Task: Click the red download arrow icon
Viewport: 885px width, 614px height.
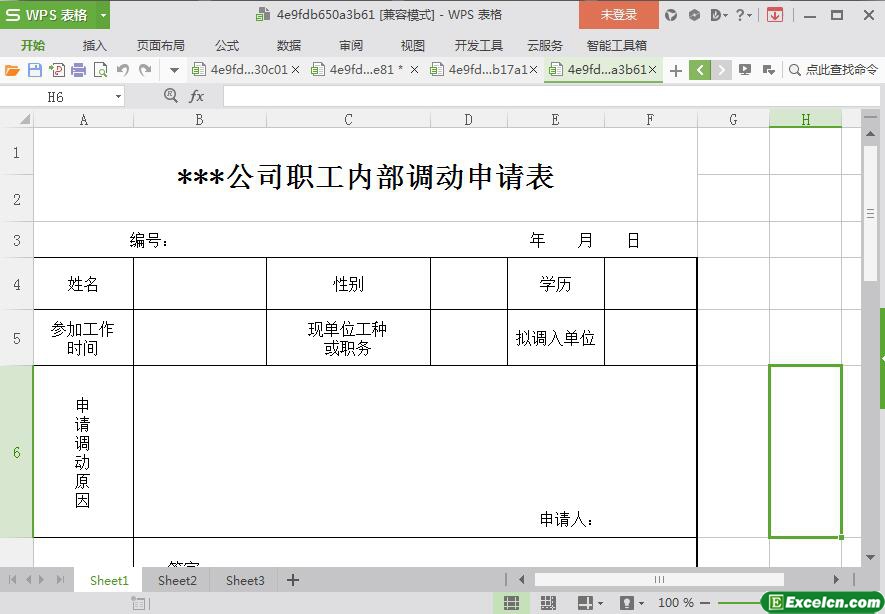Action: [x=775, y=15]
